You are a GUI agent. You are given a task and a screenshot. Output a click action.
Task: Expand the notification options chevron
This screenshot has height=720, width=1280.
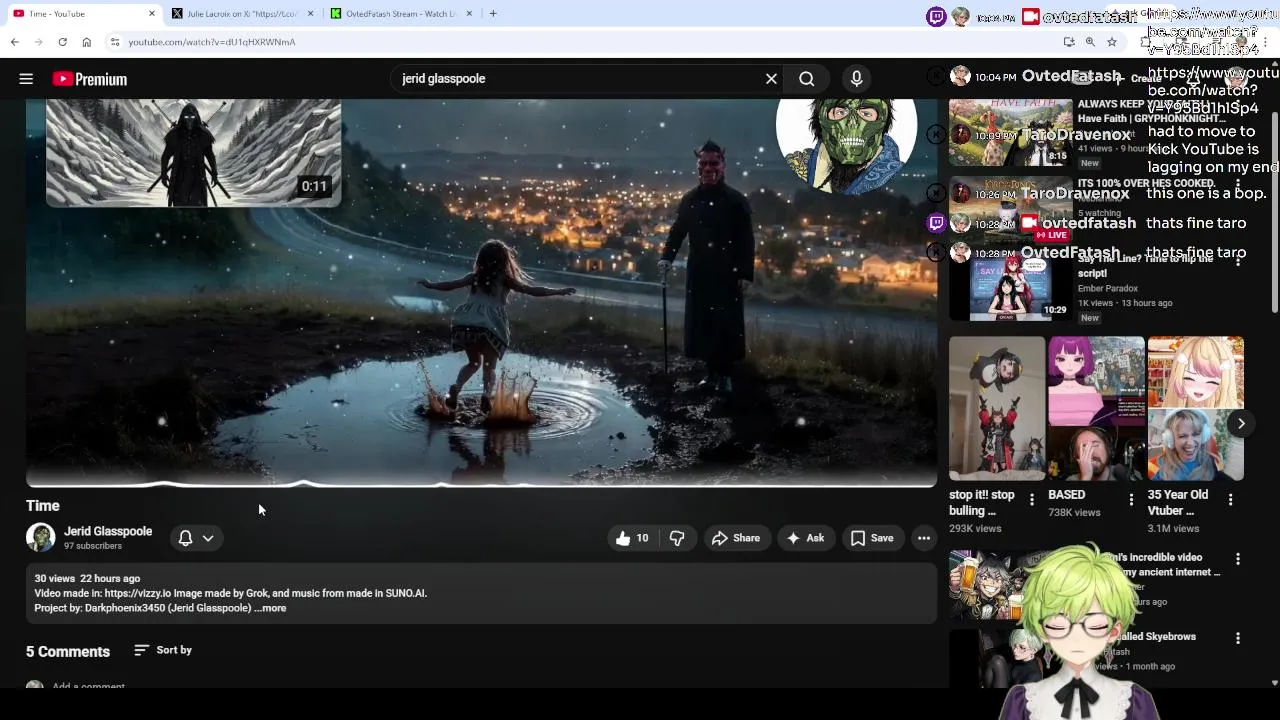tap(208, 538)
